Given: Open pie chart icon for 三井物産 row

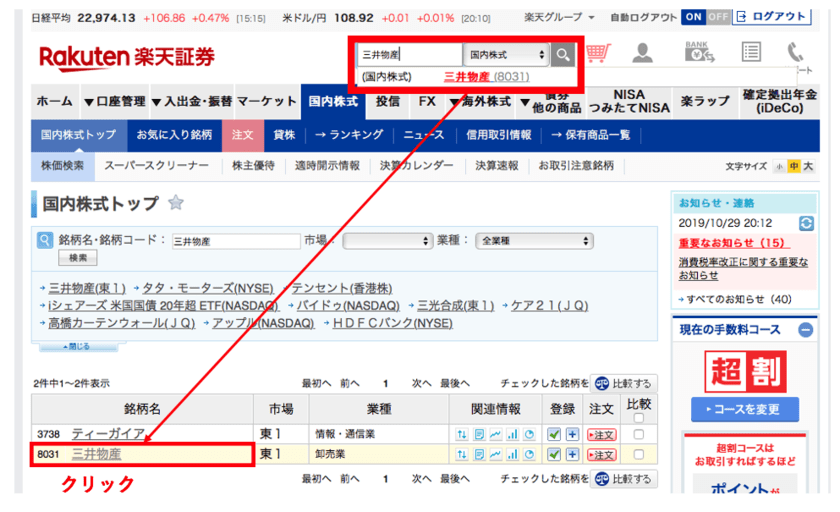Looking at the screenshot, I should 529,454.
